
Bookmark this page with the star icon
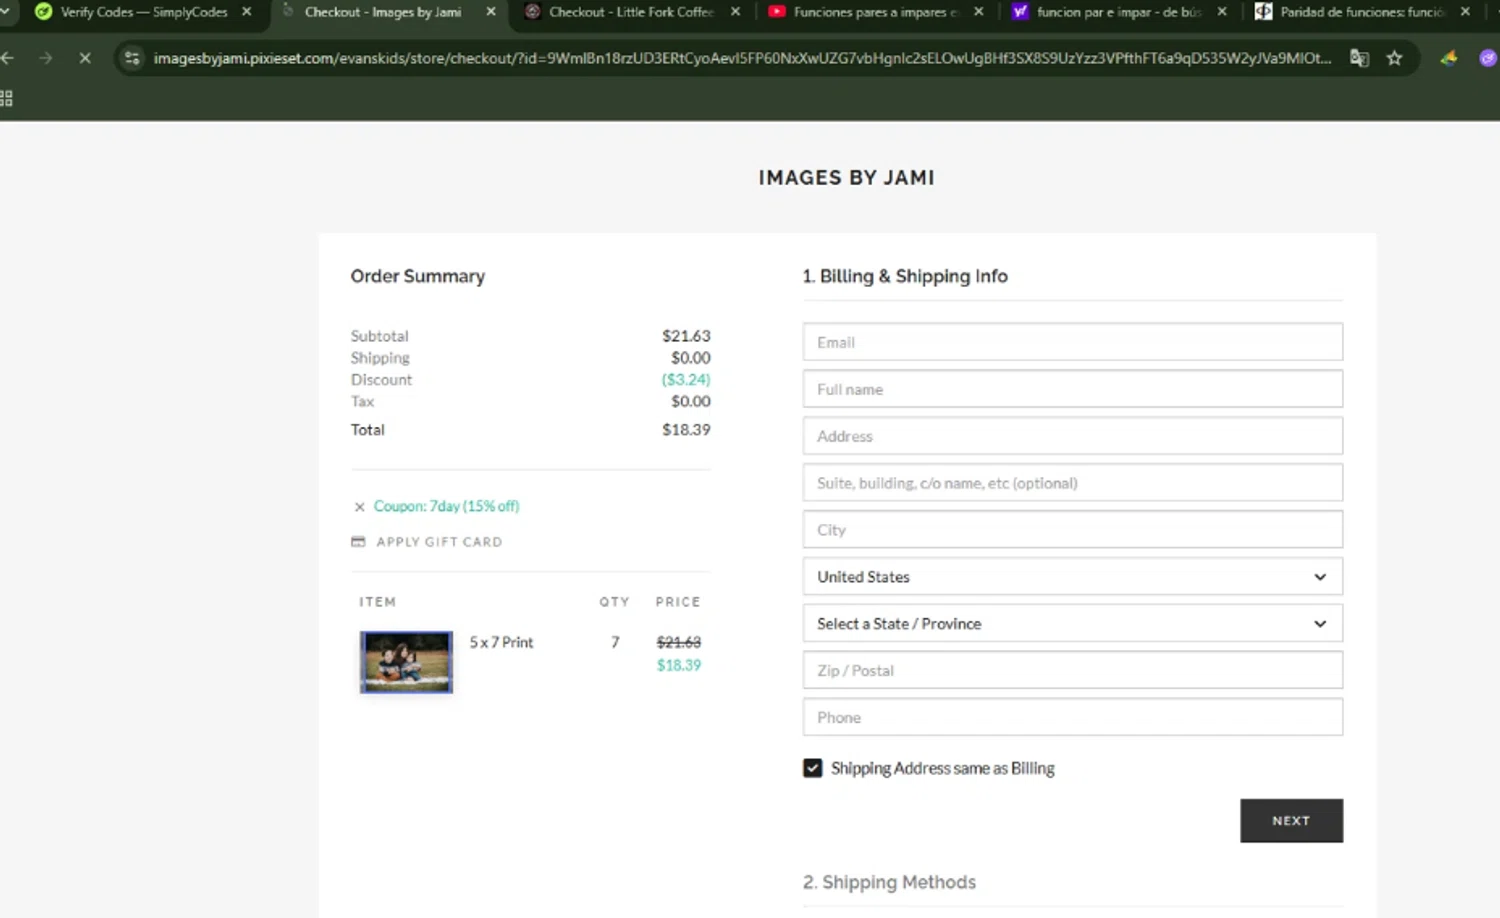coord(1395,58)
